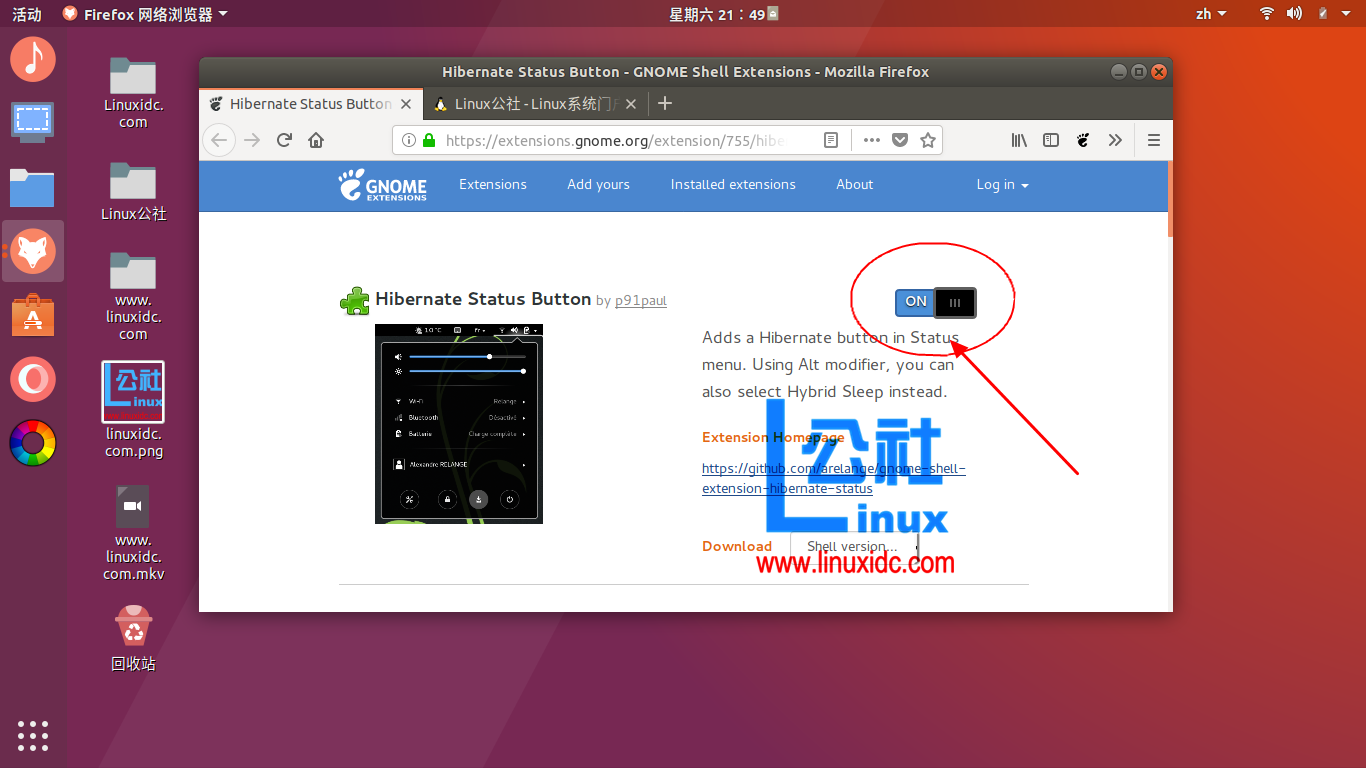Switch to the Linux公社 tab

[x=536, y=104]
